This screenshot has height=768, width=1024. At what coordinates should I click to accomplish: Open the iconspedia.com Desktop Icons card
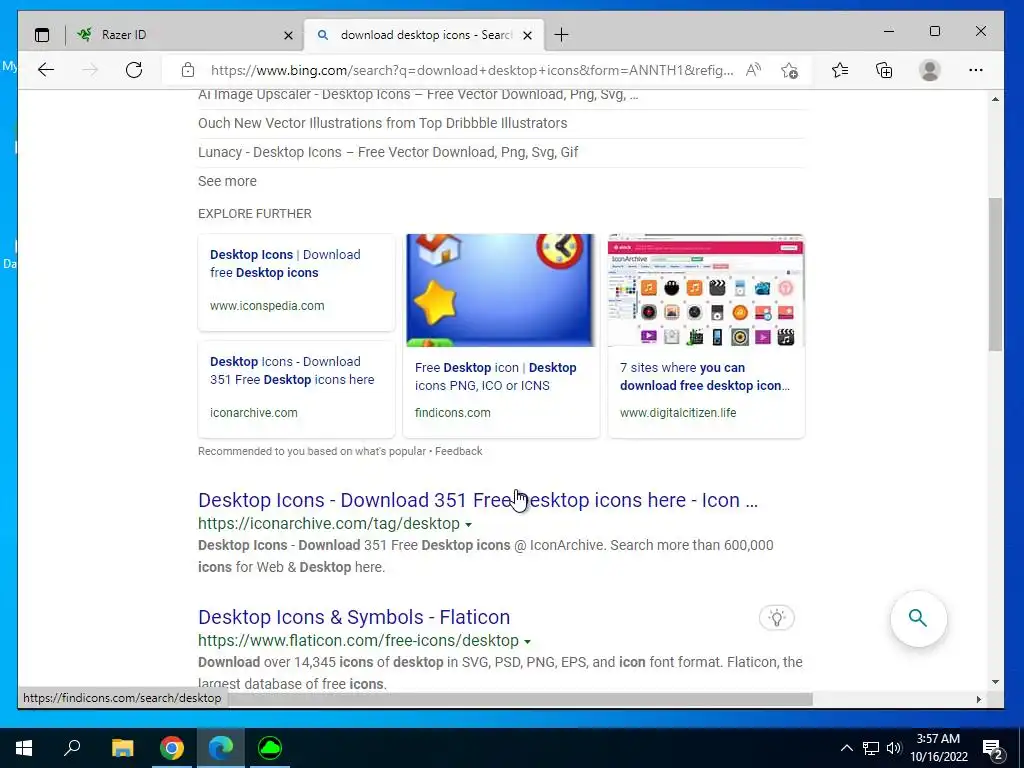coord(296,283)
